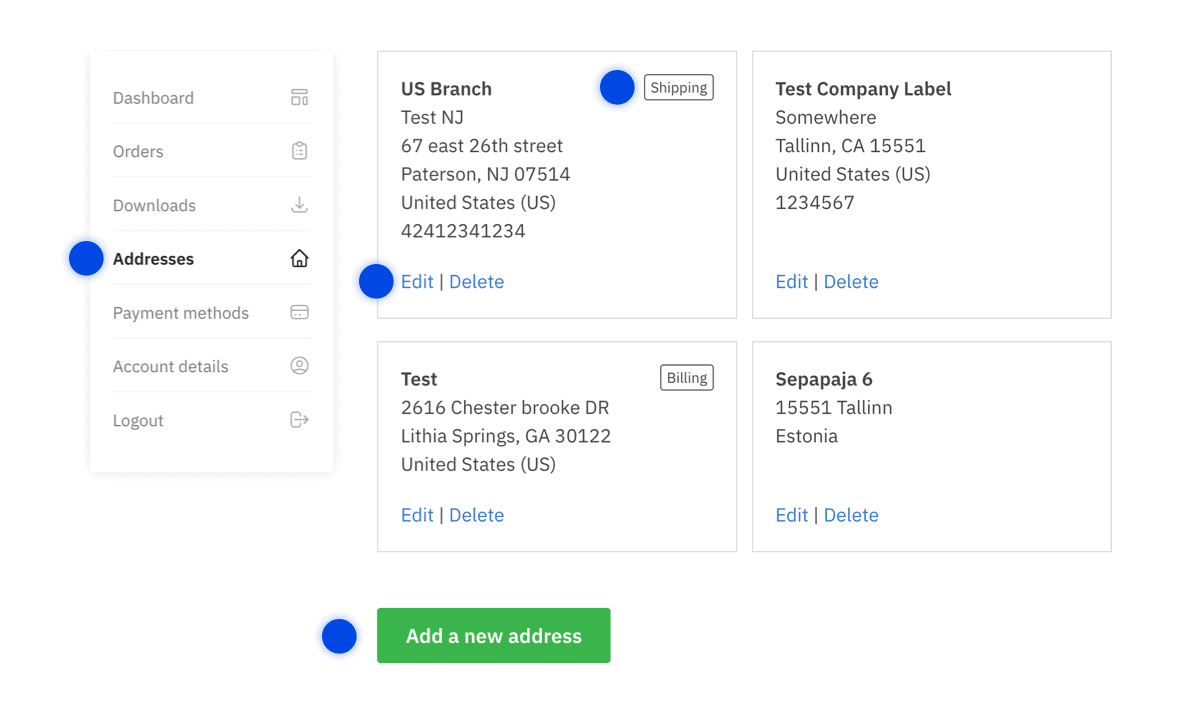
Task: Delete the Sepapaja 6 address
Action: [851, 514]
